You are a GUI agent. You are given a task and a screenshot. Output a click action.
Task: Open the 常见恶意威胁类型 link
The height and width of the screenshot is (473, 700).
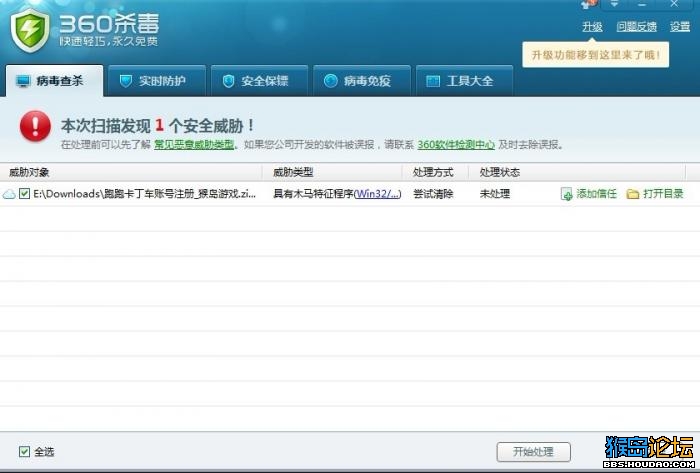point(194,145)
